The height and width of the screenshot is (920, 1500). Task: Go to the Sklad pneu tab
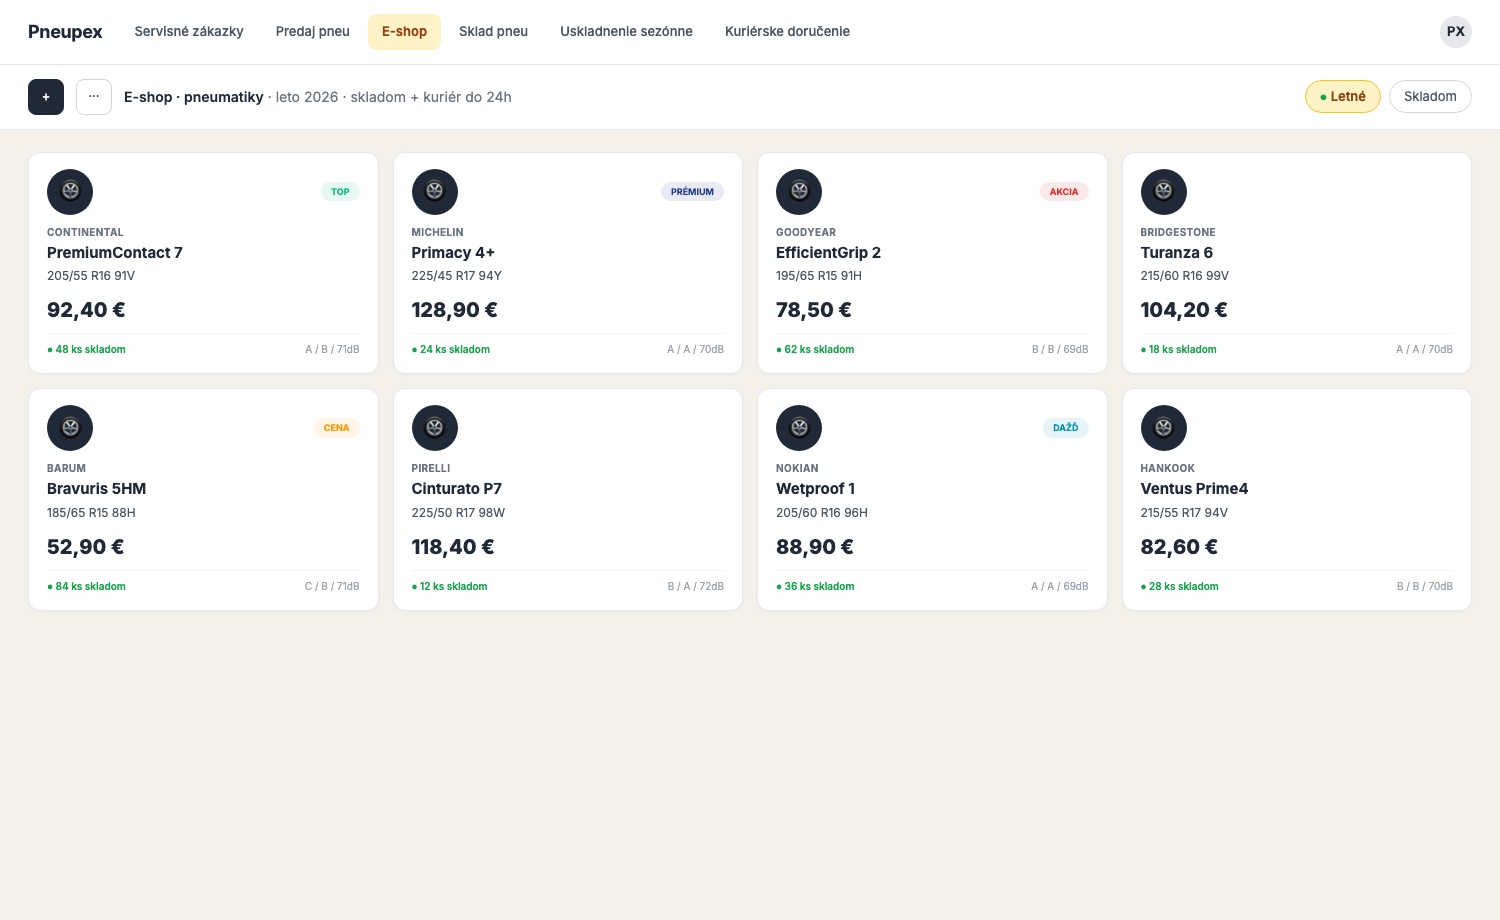click(493, 32)
